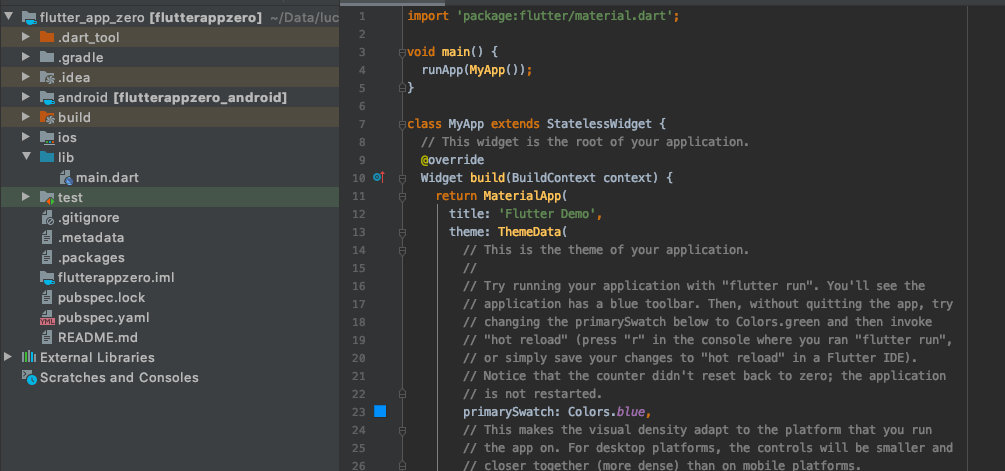The height and width of the screenshot is (471, 1005).
Task: Expand External Libraries arrow
Action: point(8,357)
